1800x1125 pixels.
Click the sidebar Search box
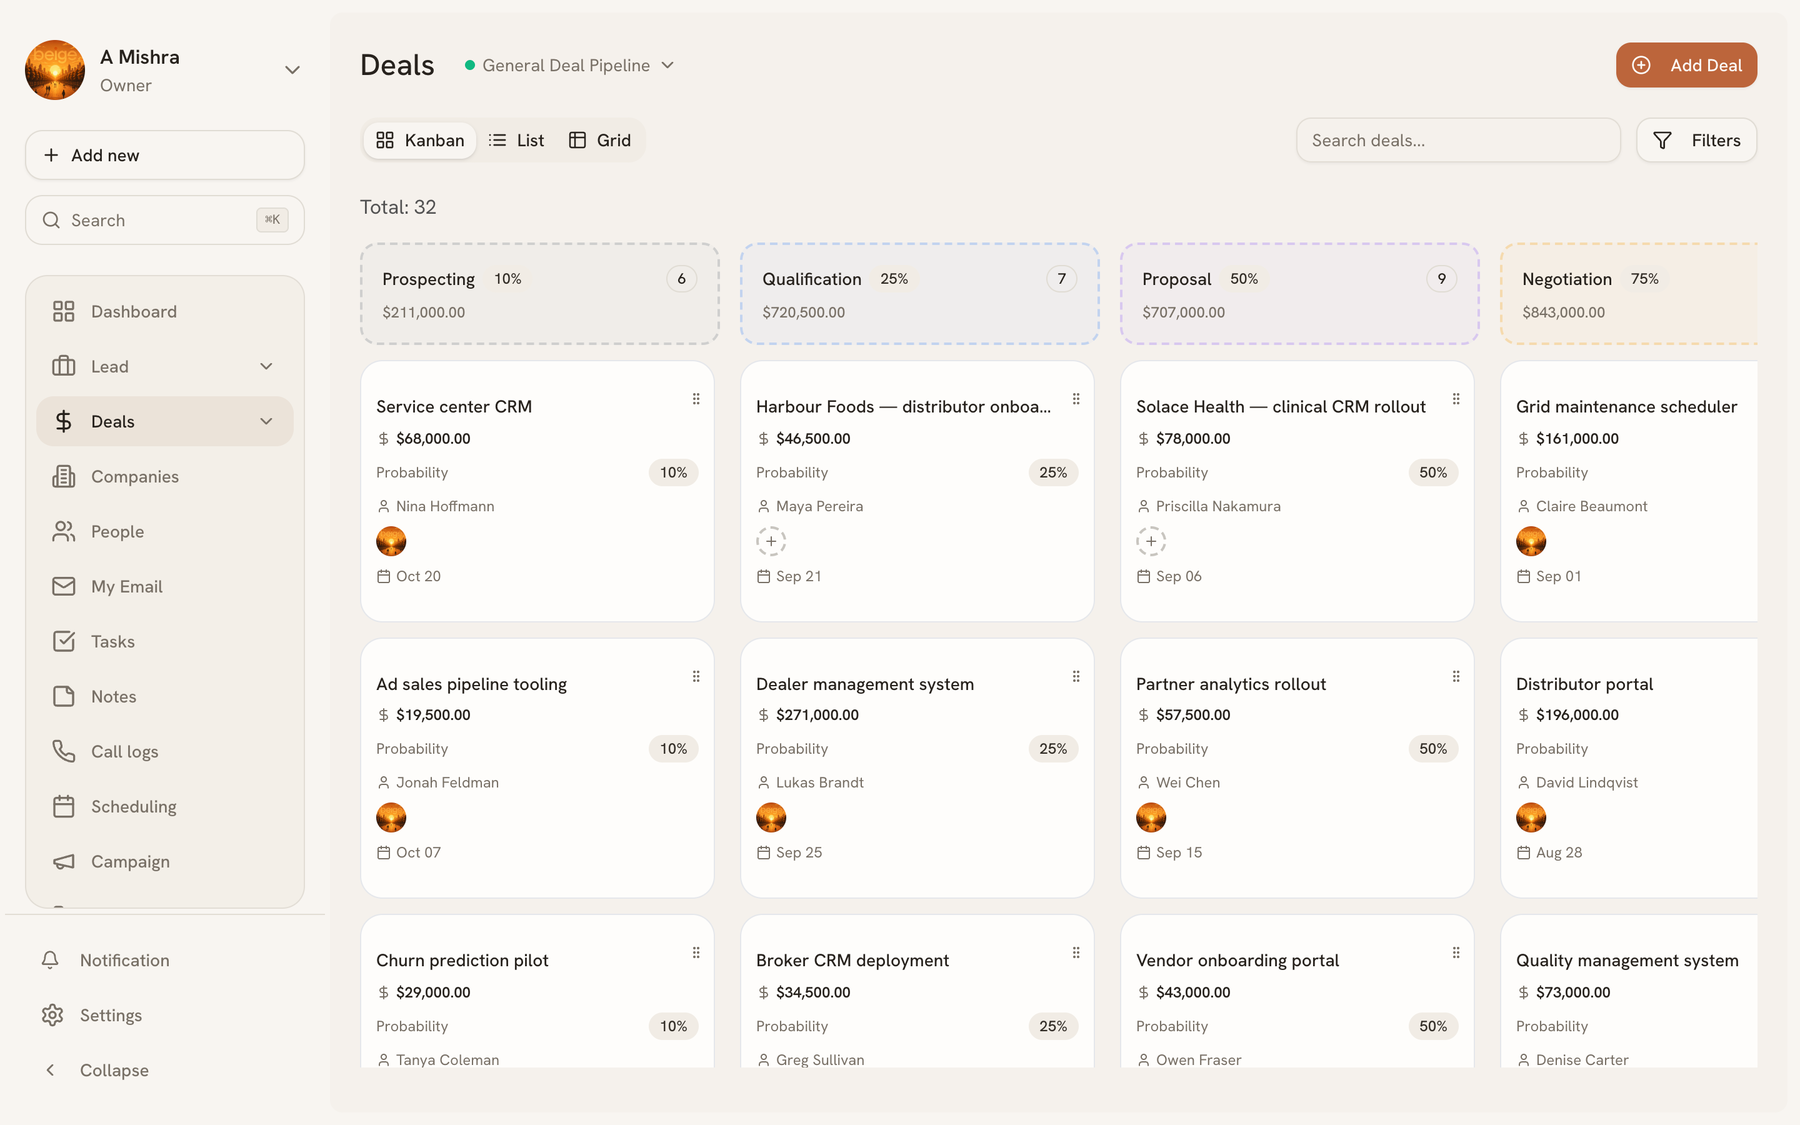165,220
